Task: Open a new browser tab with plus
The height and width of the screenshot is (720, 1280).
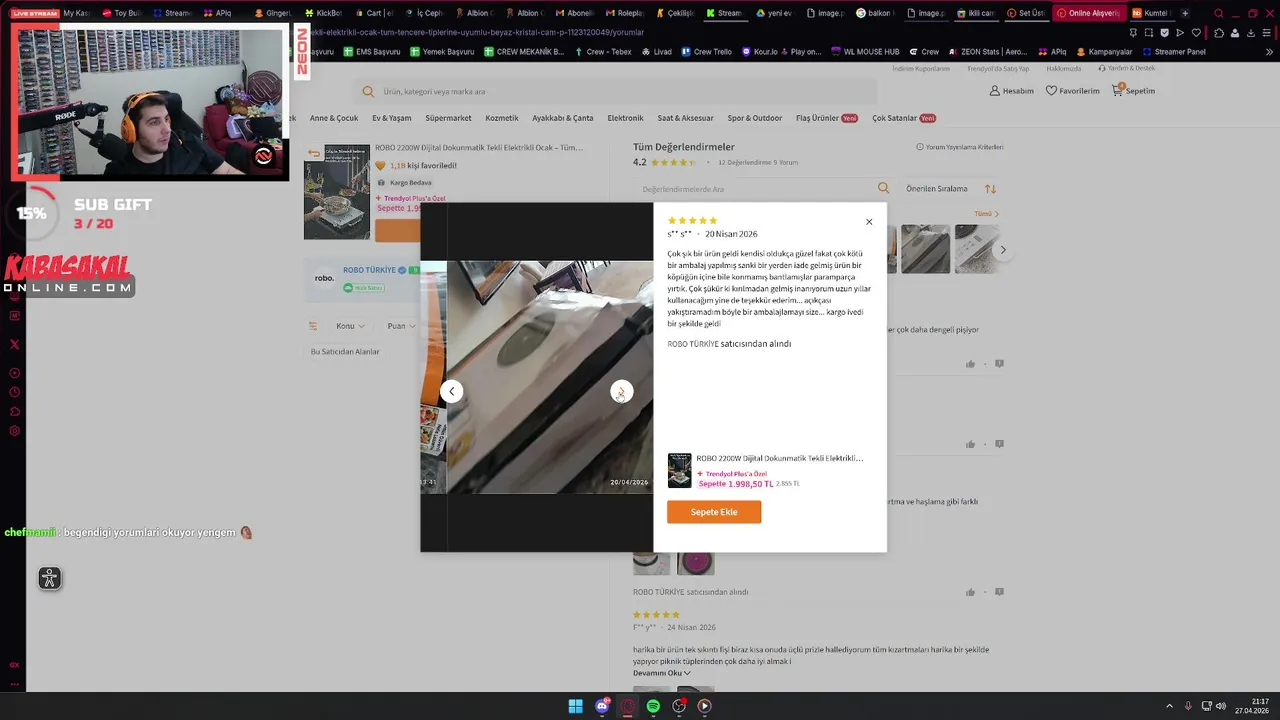Action: click(1185, 13)
